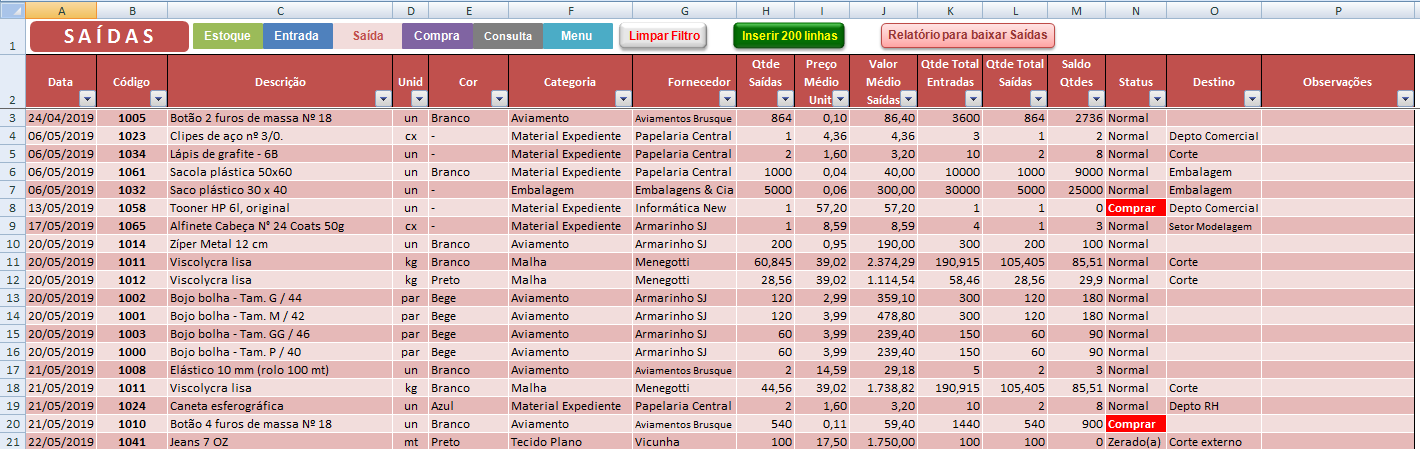
Task: Click Relatório para baixar Saídas button
Action: [967, 35]
